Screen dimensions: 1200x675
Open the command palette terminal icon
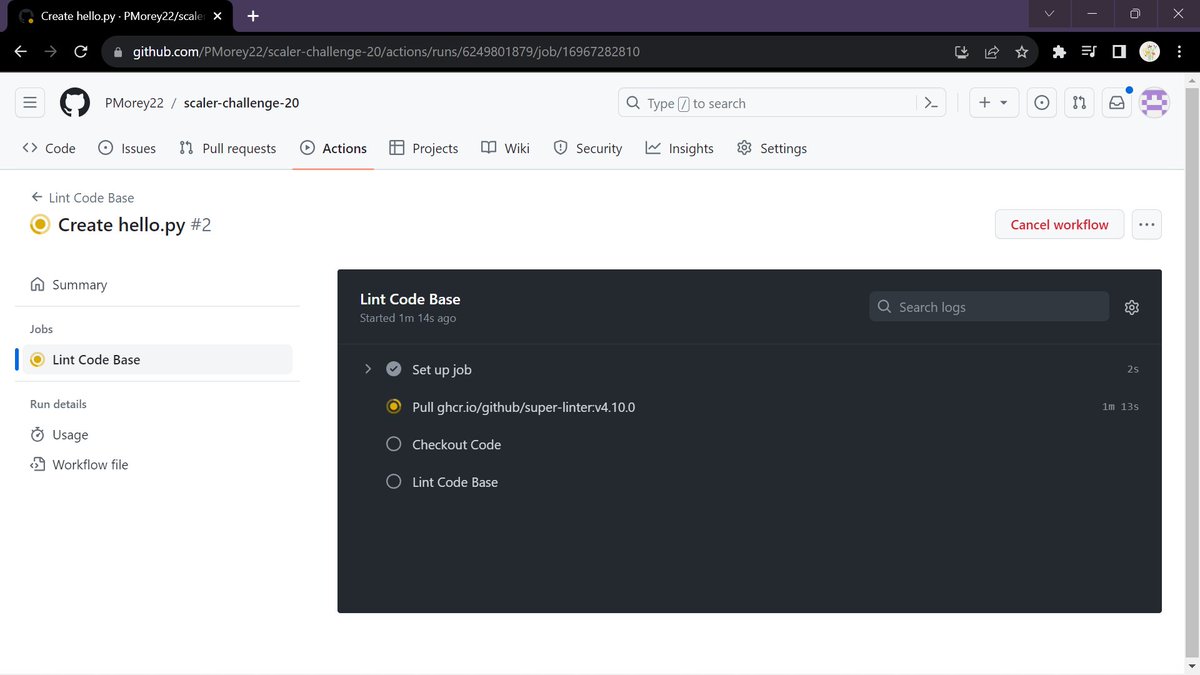tap(930, 102)
